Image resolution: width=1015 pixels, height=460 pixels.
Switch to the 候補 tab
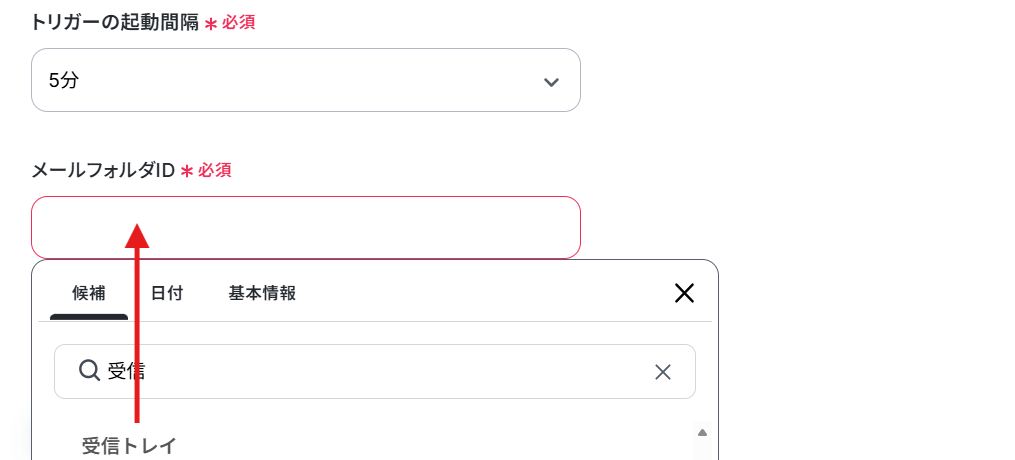(89, 293)
